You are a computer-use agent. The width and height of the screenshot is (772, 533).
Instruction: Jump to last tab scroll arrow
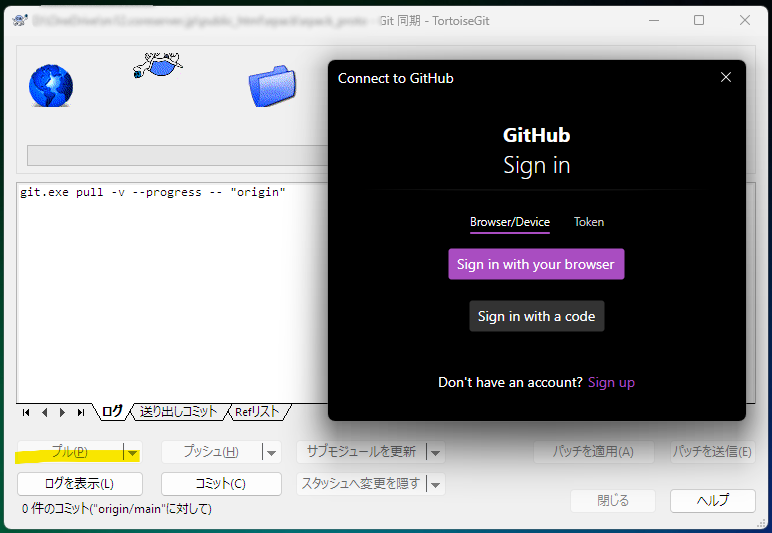point(81,412)
